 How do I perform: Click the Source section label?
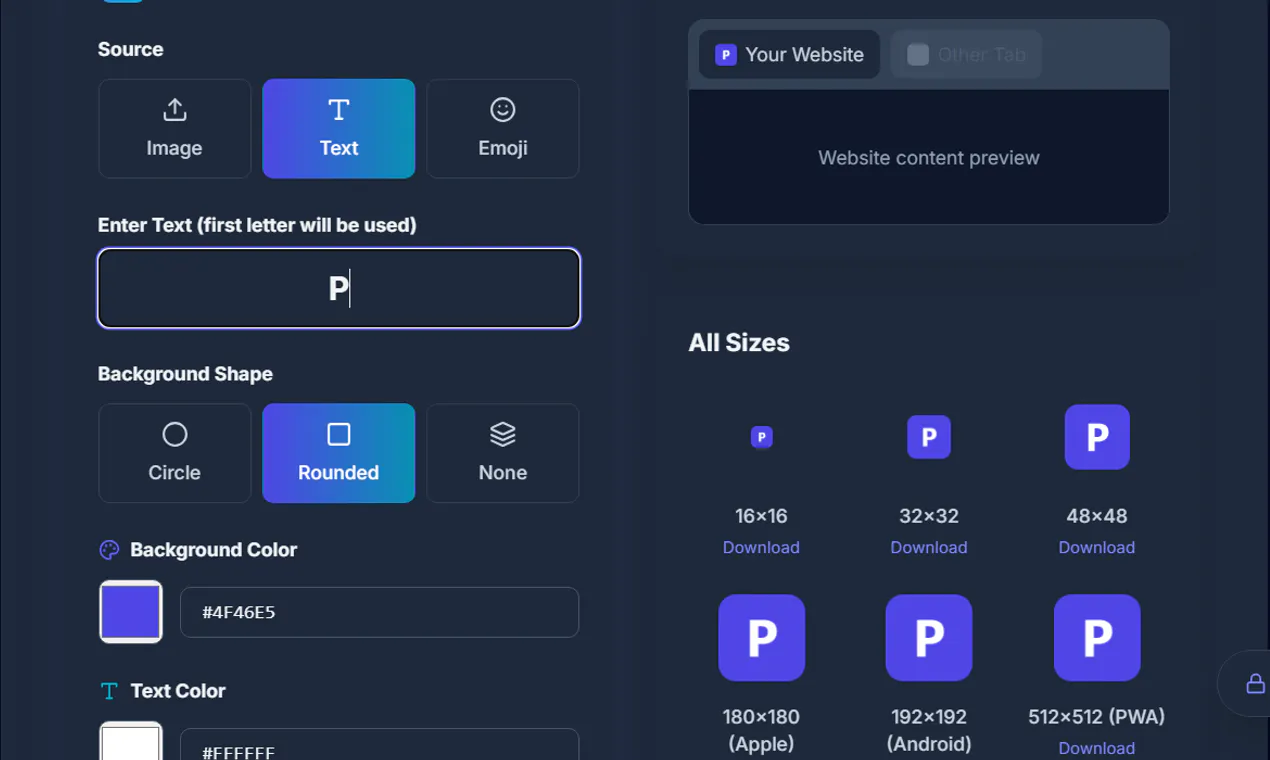[x=130, y=49]
